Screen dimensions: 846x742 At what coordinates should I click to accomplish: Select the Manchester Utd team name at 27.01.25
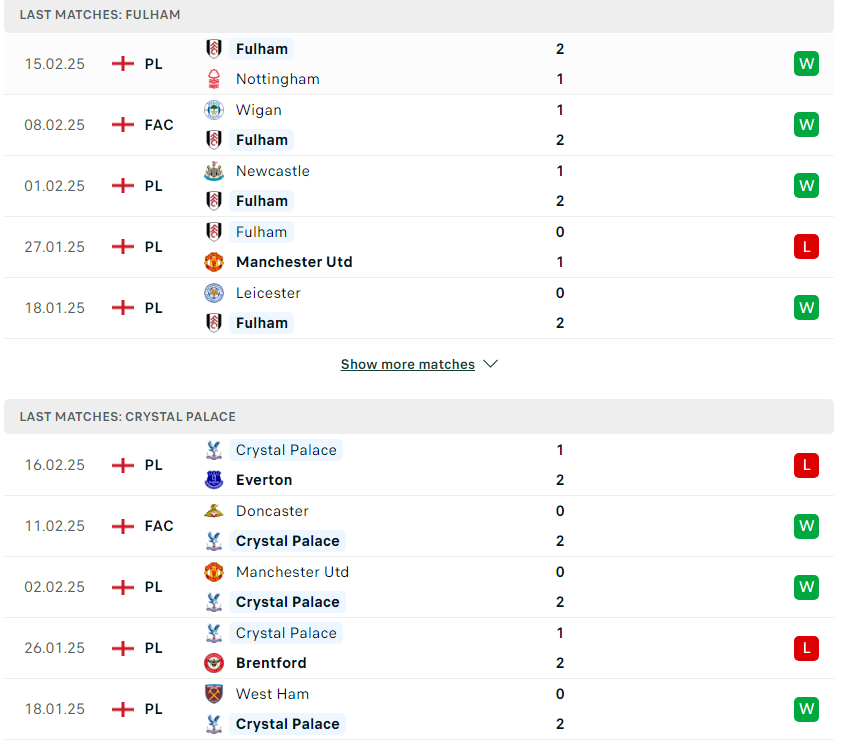pyautogui.click(x=294, y=262)
